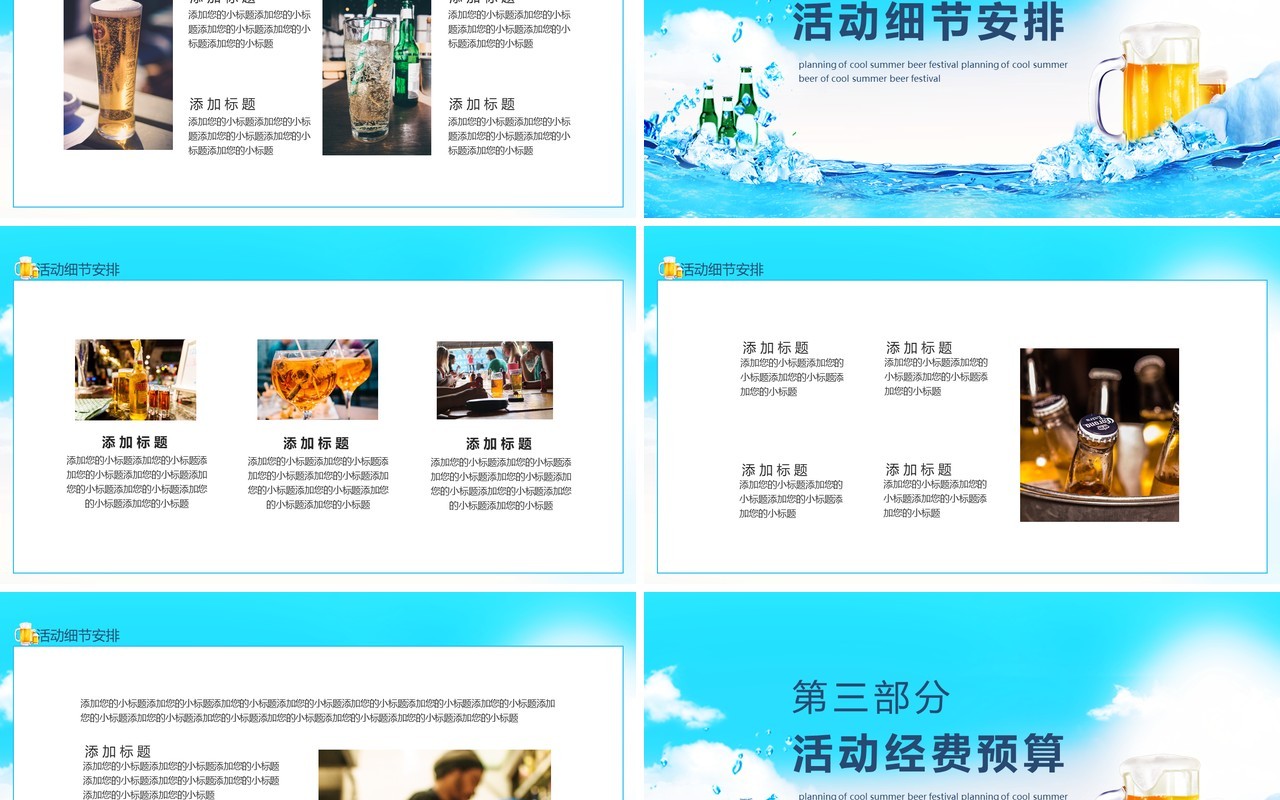This screenshot has width=1280, height=800.
Task: Click the beer mug icon heading the bottom-left slide
Action: point(26,634)
